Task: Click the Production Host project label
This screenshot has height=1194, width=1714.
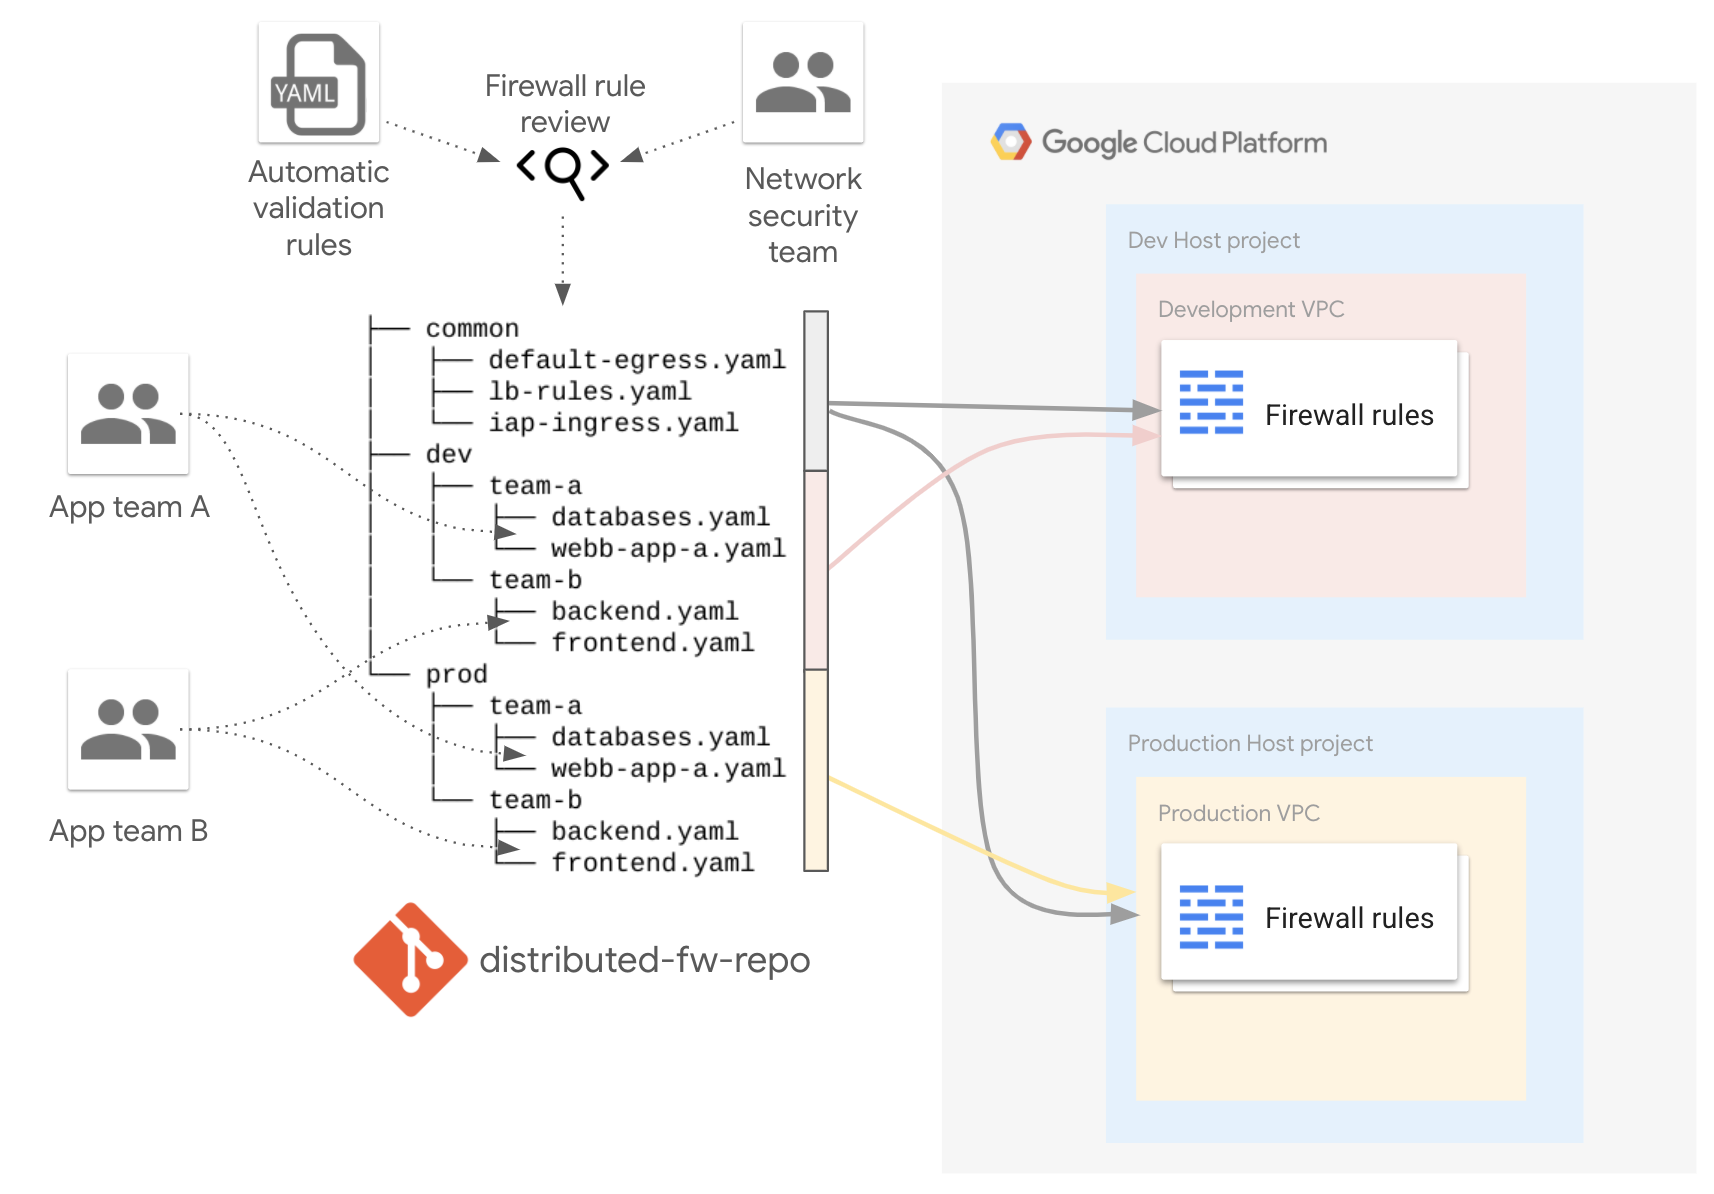Action: (x=1250, y=744)
